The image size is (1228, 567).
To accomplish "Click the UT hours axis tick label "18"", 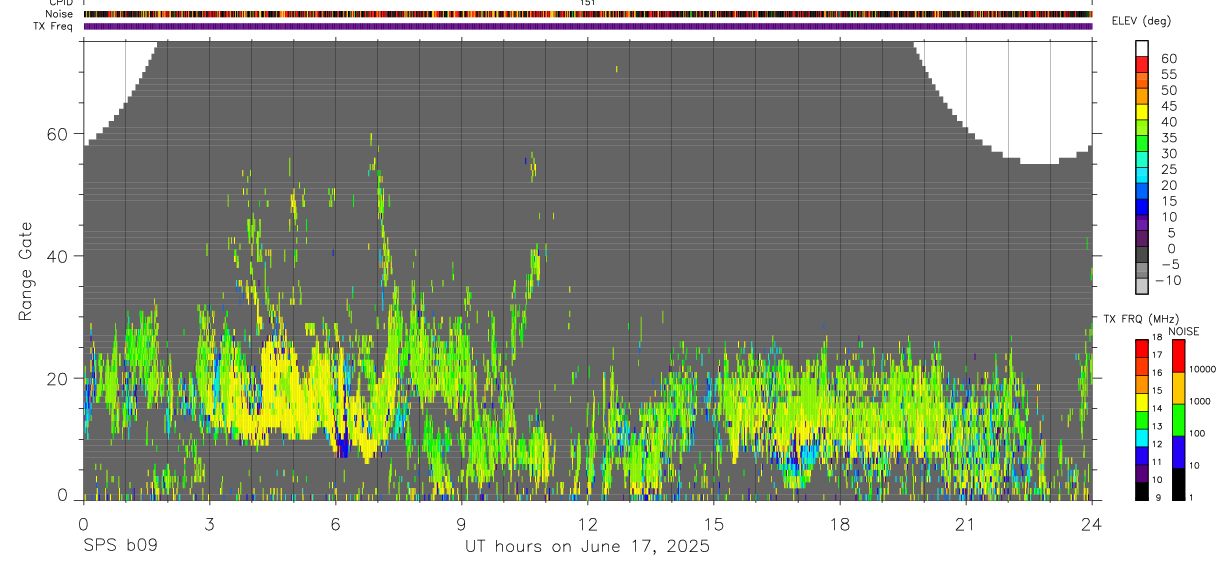I will pos(840,524).
